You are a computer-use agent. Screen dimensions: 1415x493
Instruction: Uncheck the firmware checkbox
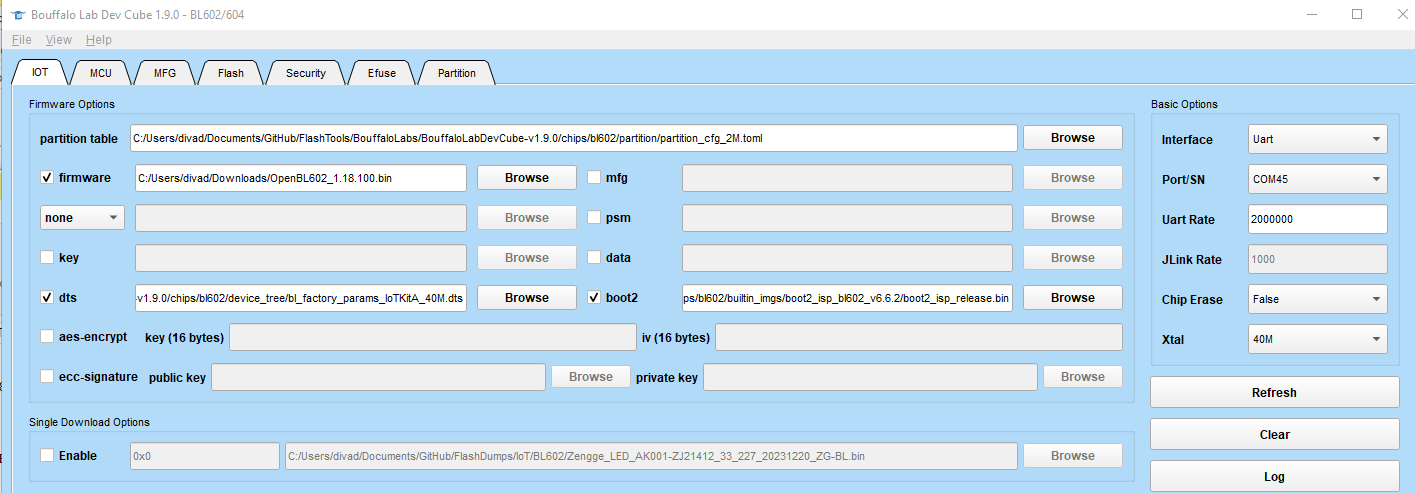[x=47, y=178]
